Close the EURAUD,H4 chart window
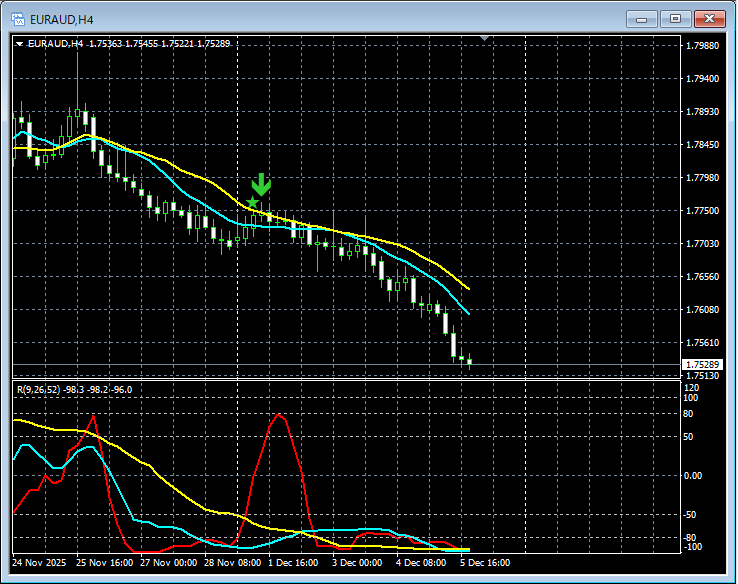This screenshot has width=738, height=584. point(710,18)
